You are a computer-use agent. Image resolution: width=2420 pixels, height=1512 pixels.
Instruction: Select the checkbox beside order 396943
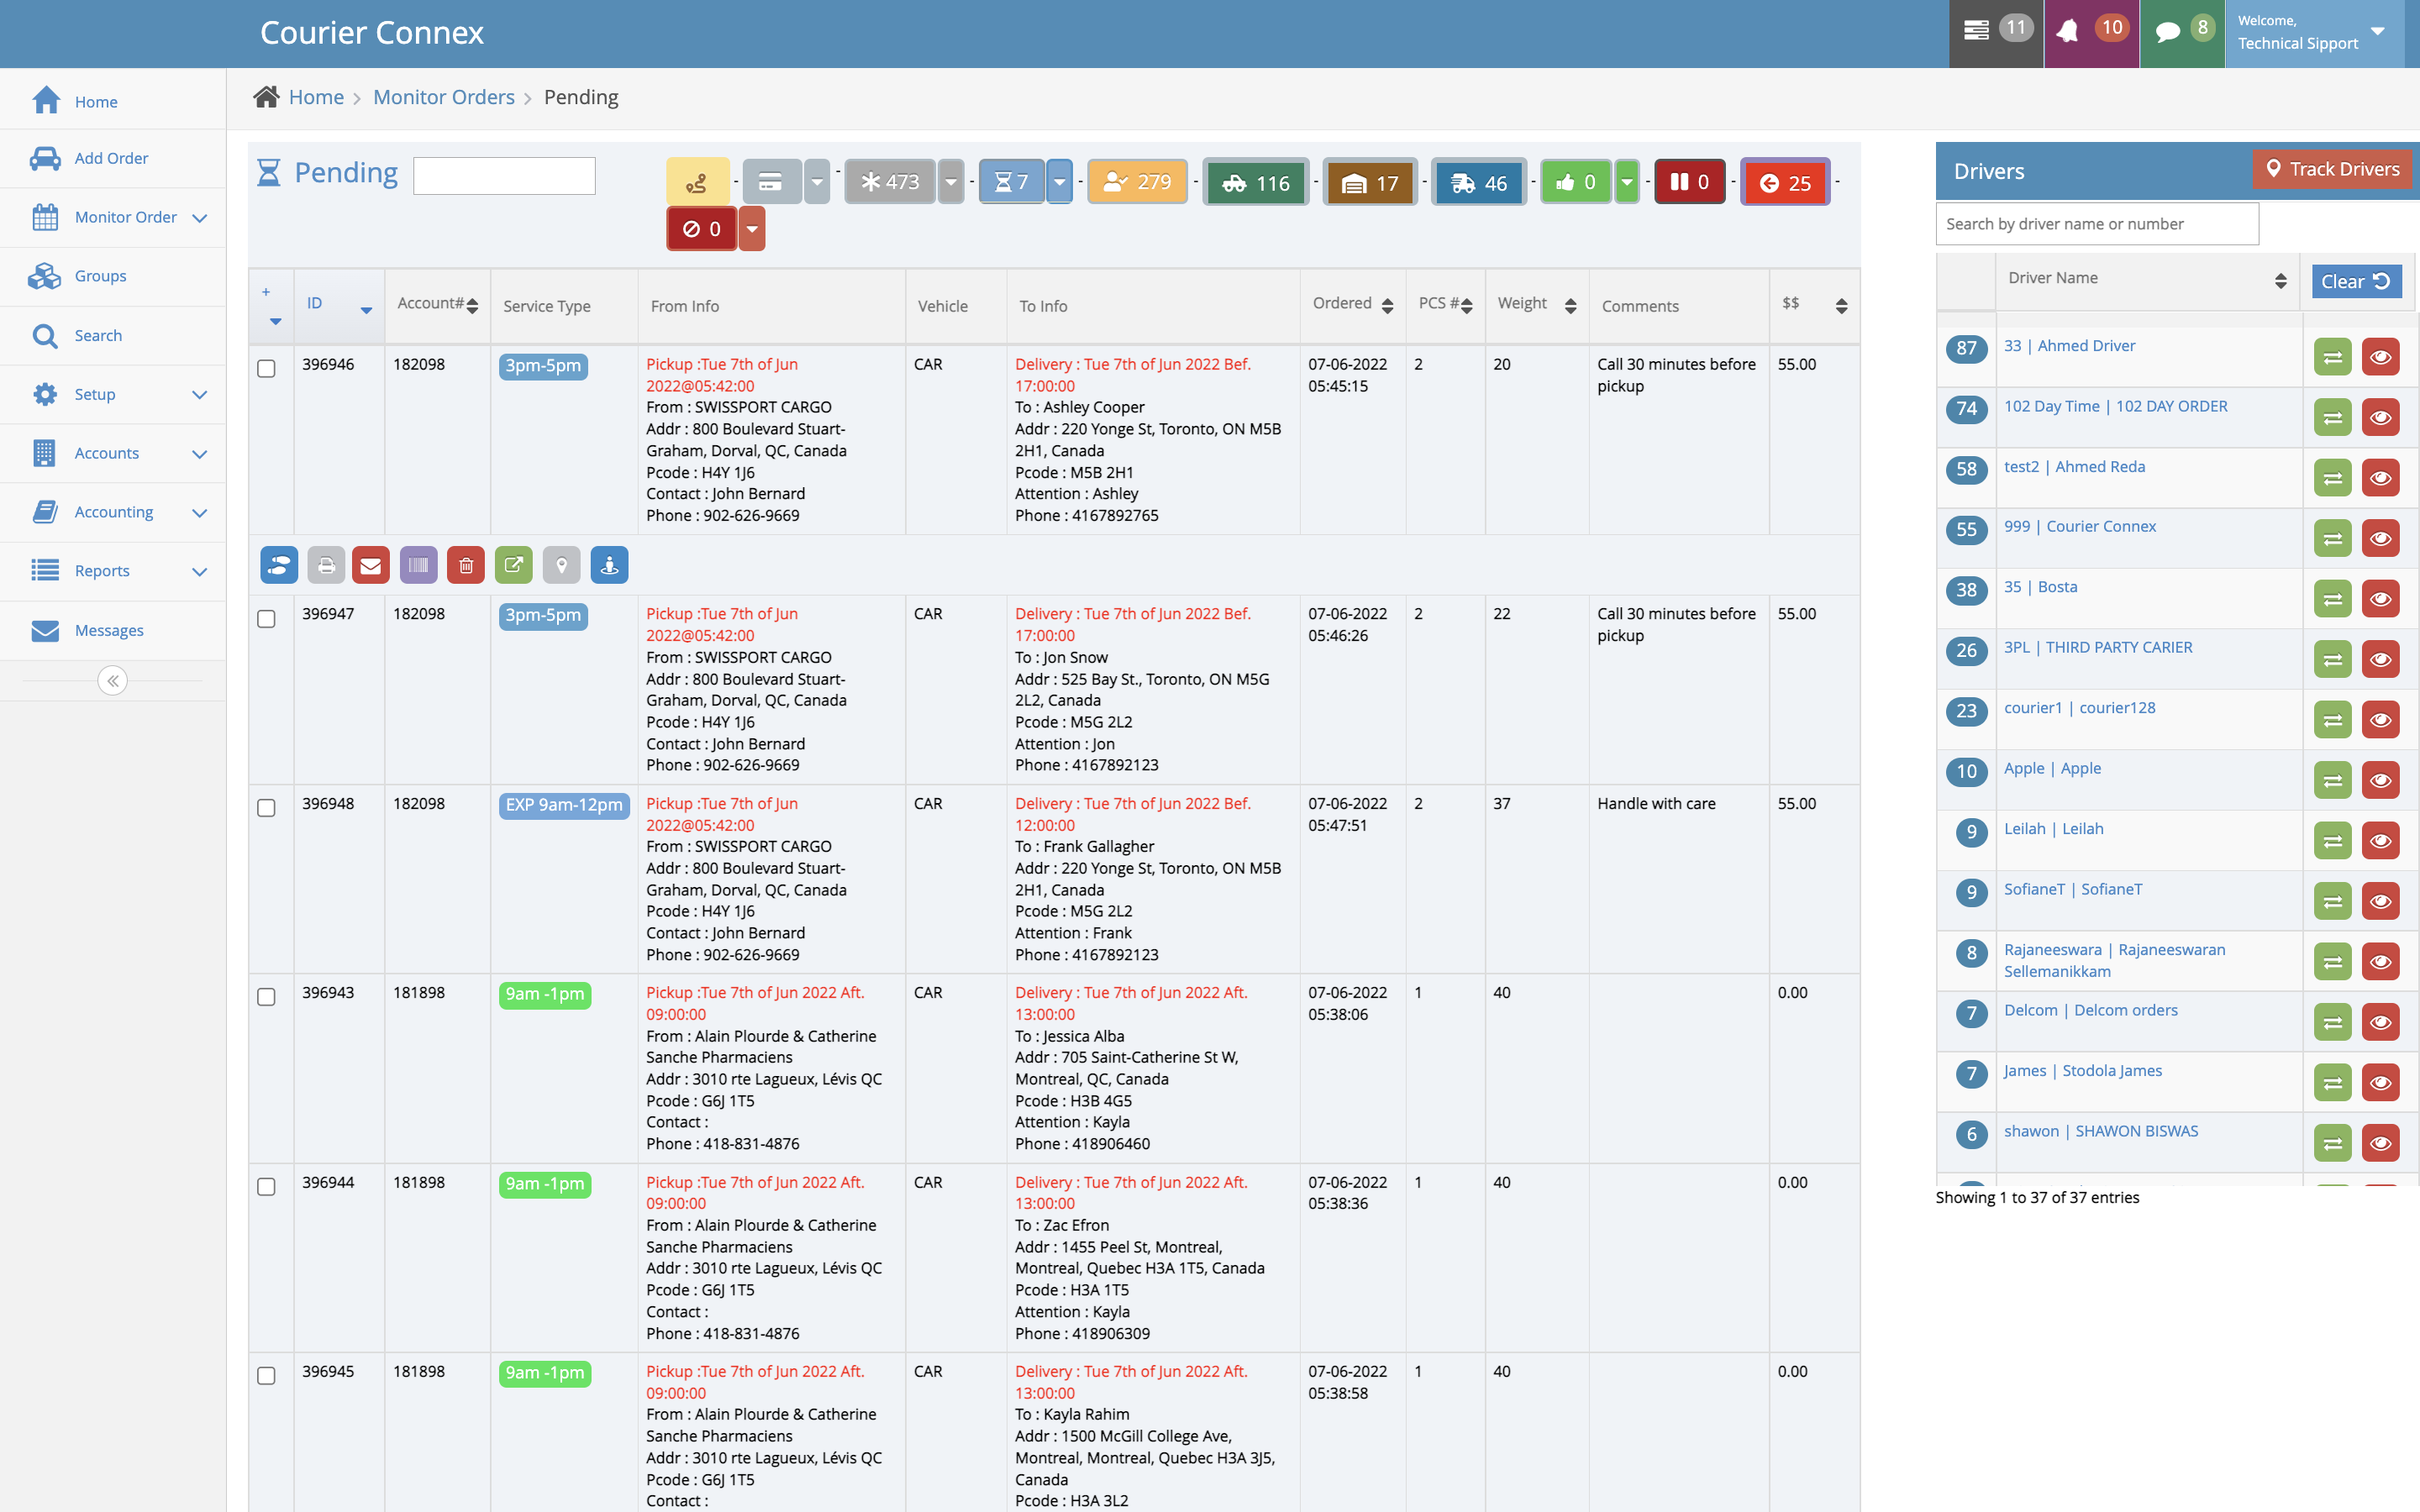coord(266,998)
